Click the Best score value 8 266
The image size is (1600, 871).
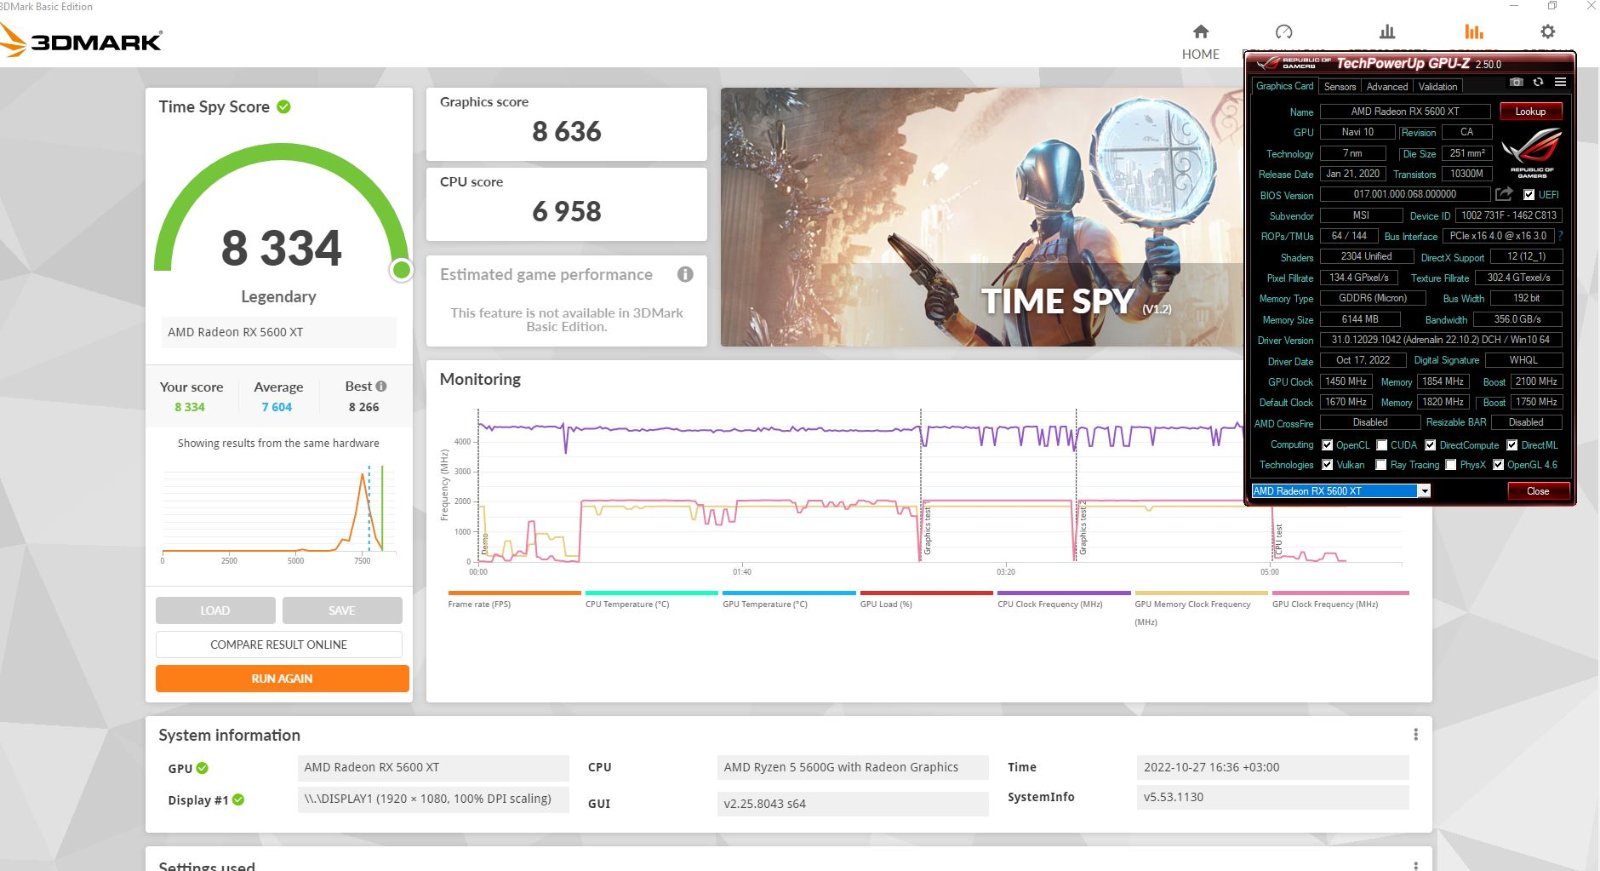pos(364,407)
